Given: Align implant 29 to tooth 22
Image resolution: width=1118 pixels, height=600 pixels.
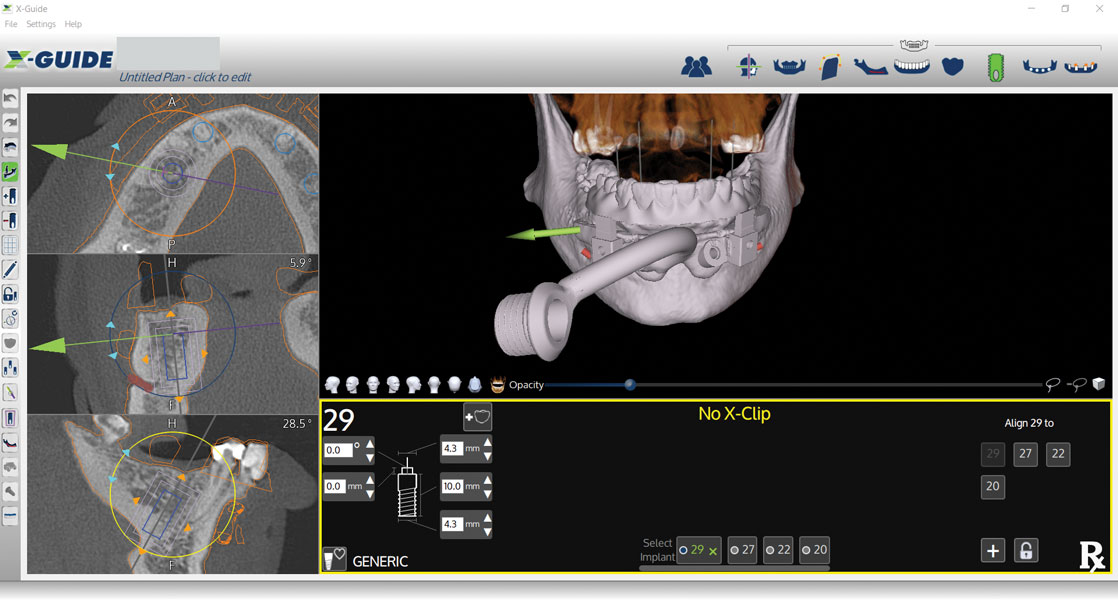Looking at the screenshot, I should [x=1058, y=454].
